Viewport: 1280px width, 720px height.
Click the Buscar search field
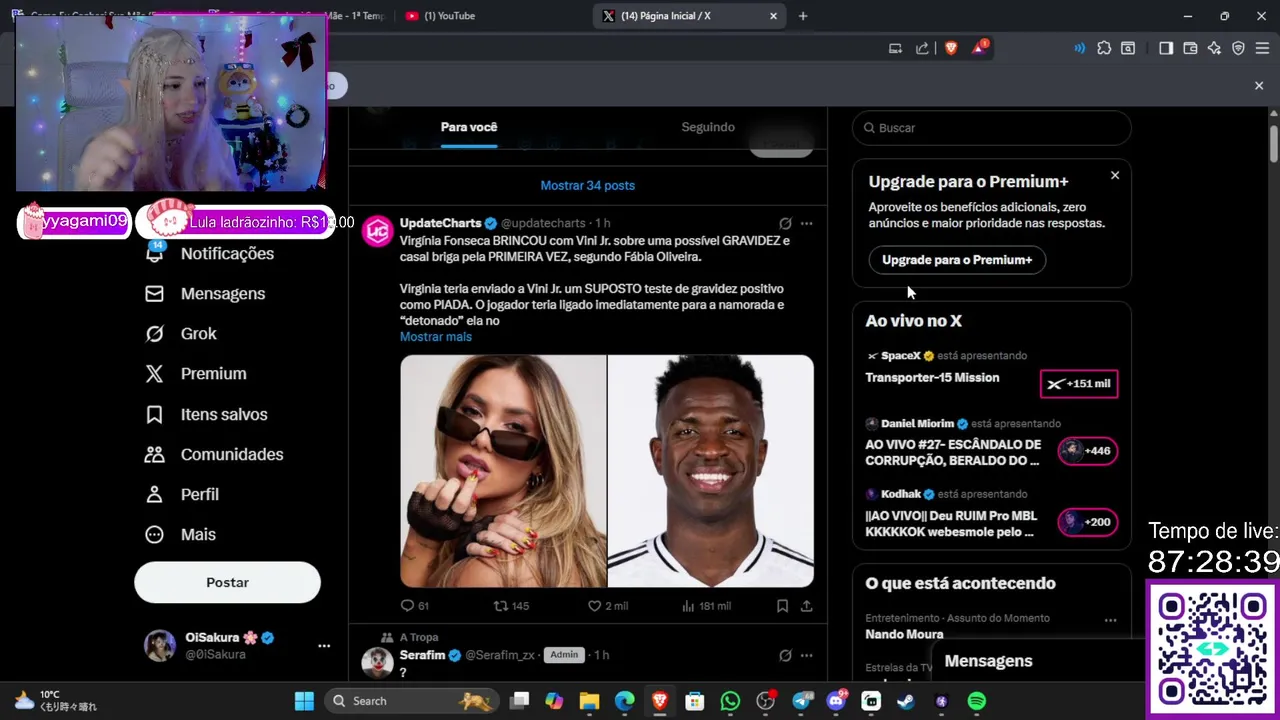pyautogui.click(x=992, y=128)
